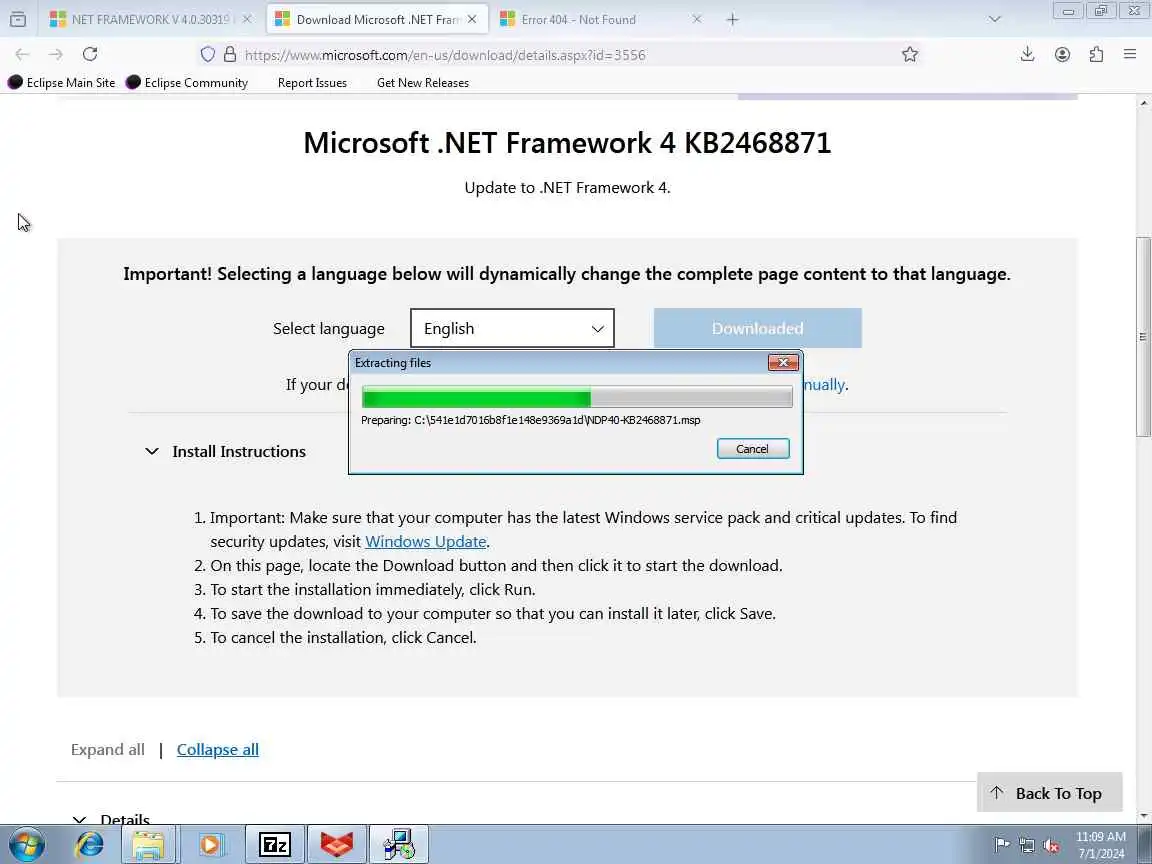
Task: Open the installer taskbar icon
Action: click(x=399, y=845)
